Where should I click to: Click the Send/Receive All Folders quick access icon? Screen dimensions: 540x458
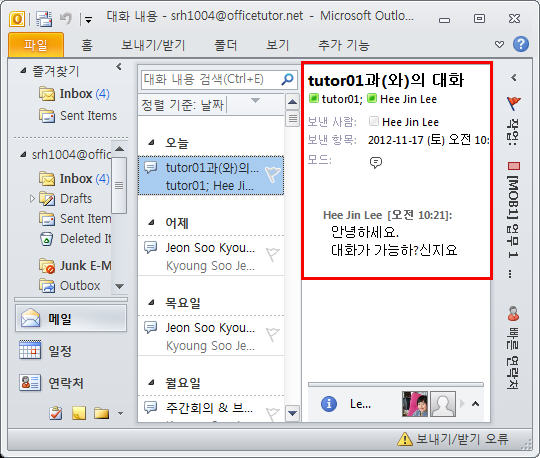44,19
